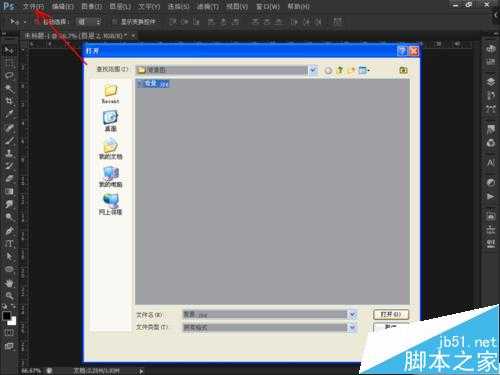Open the 滤镜(T) Filter menu
The width and height of the screenshot is (500, 375).
[x=208, y=6]
